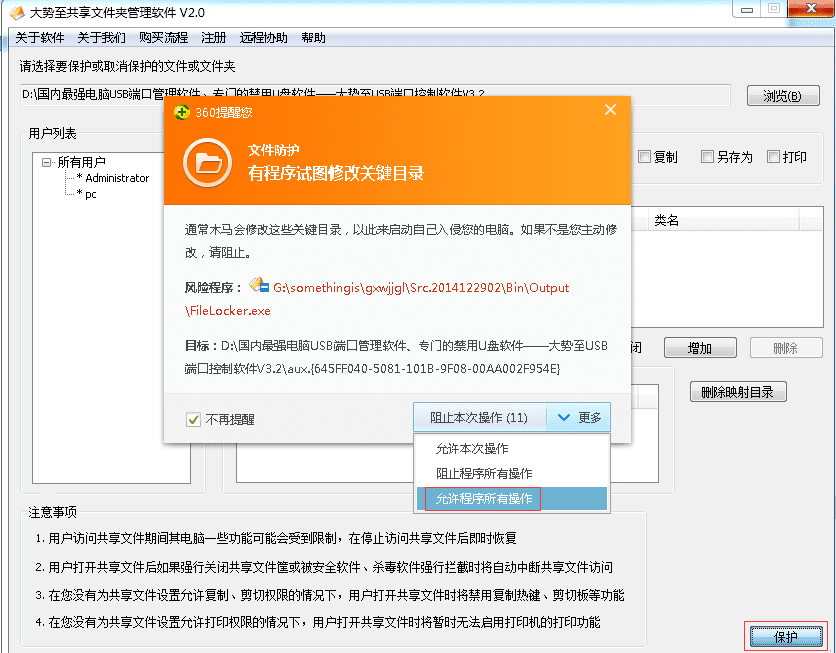This screenshot has height=653, width=836.
Task: Open the 注册 menu
Action: (214, 38)
